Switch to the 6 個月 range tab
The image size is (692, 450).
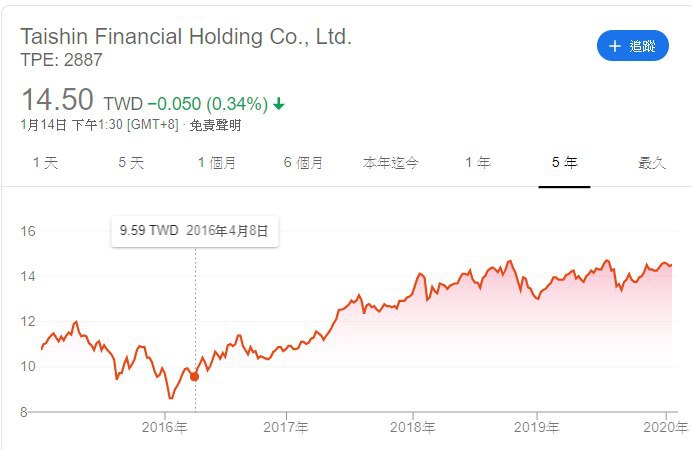coord(303,162)
